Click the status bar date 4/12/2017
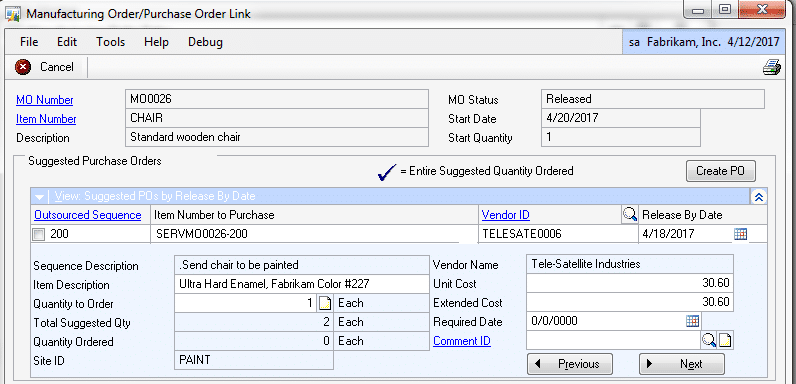Image resolution: width=796 pixels, height=384 pixels. tap(753, 42)
